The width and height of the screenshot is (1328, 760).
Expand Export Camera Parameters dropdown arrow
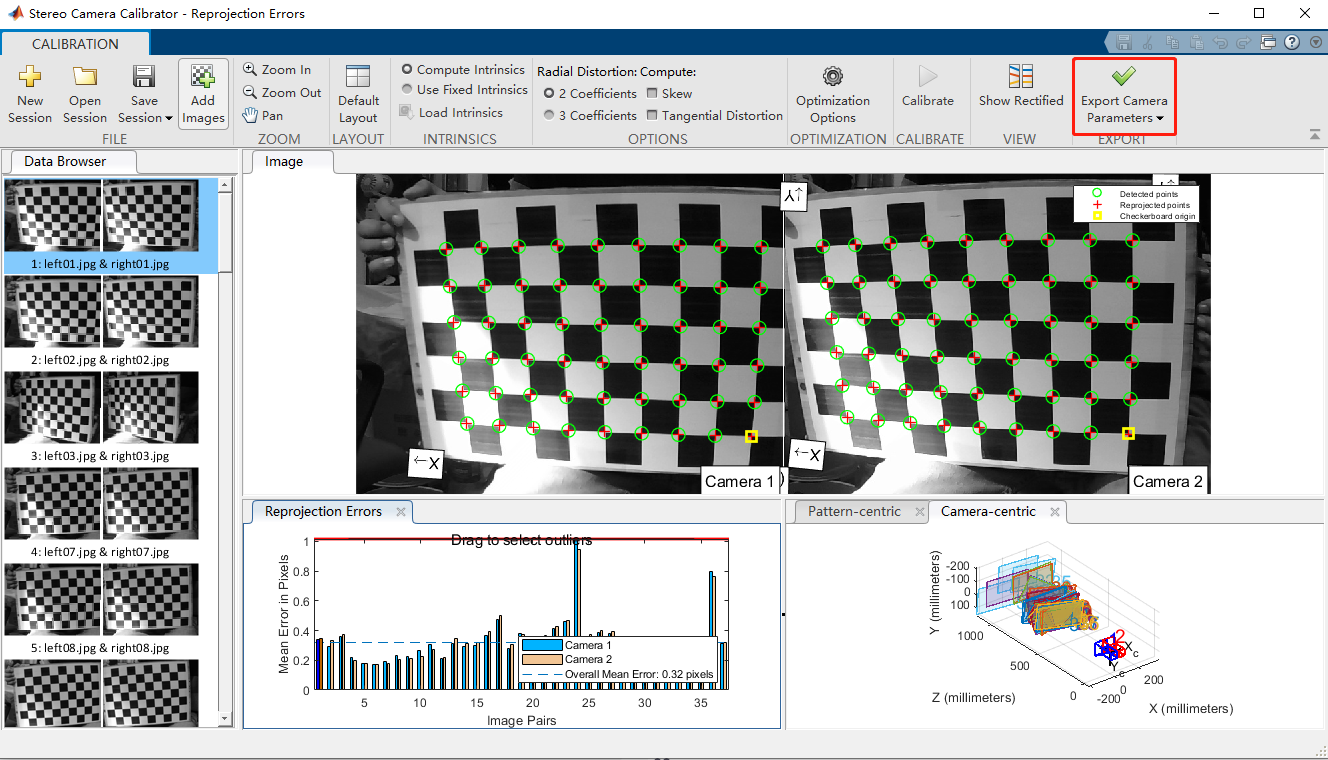click(1160, 118)
